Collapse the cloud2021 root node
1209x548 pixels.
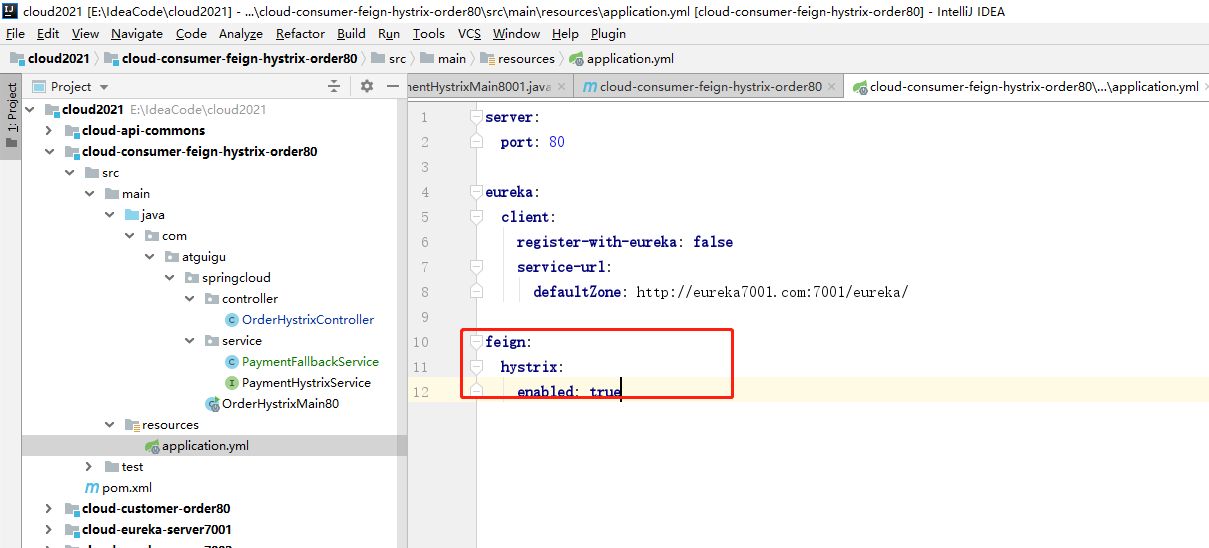coord(29,110)
